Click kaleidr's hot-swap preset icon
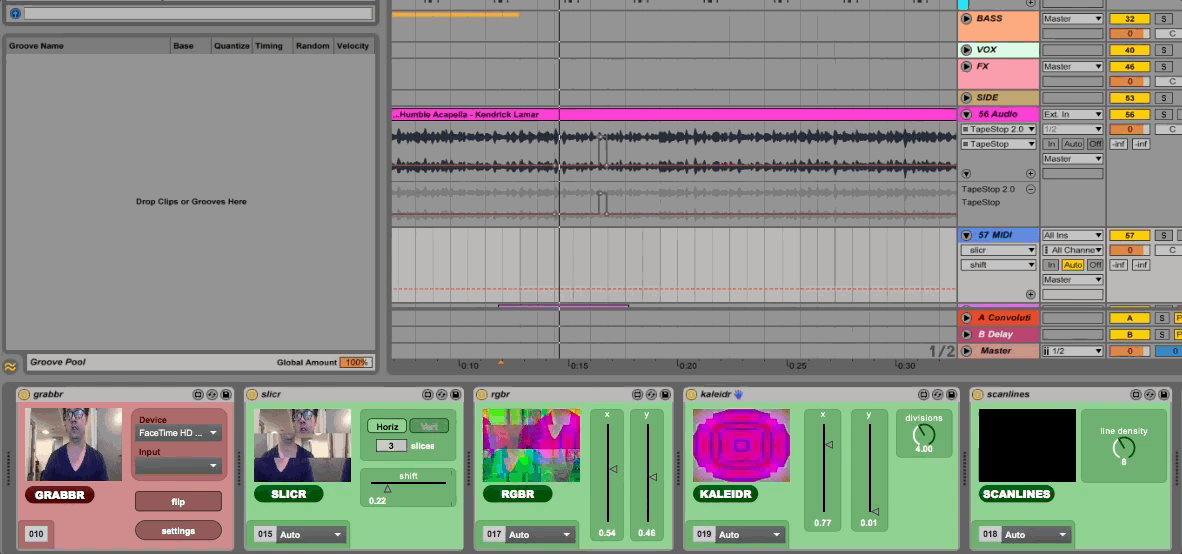This screenshot has height=554, width=1182. coord(938,394)
